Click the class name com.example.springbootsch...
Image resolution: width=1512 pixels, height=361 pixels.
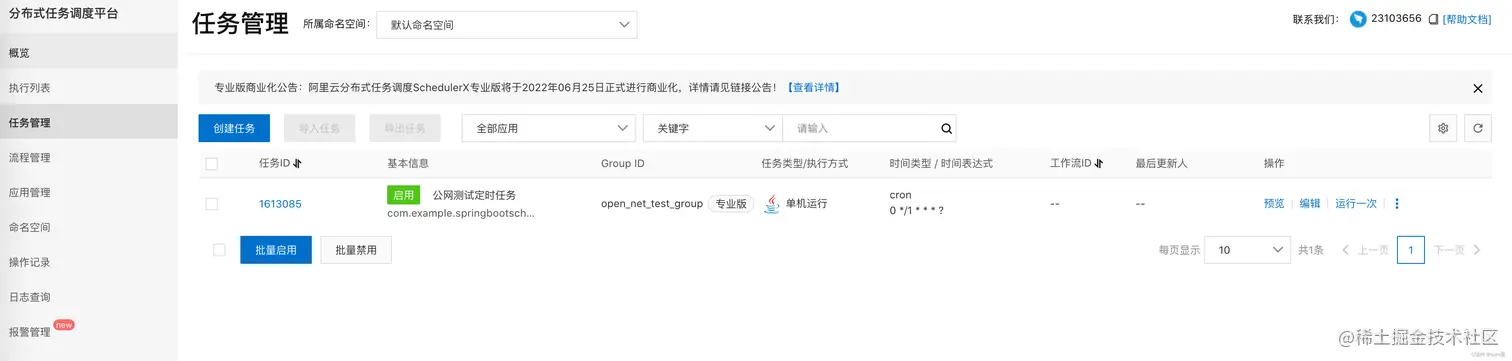461,213
